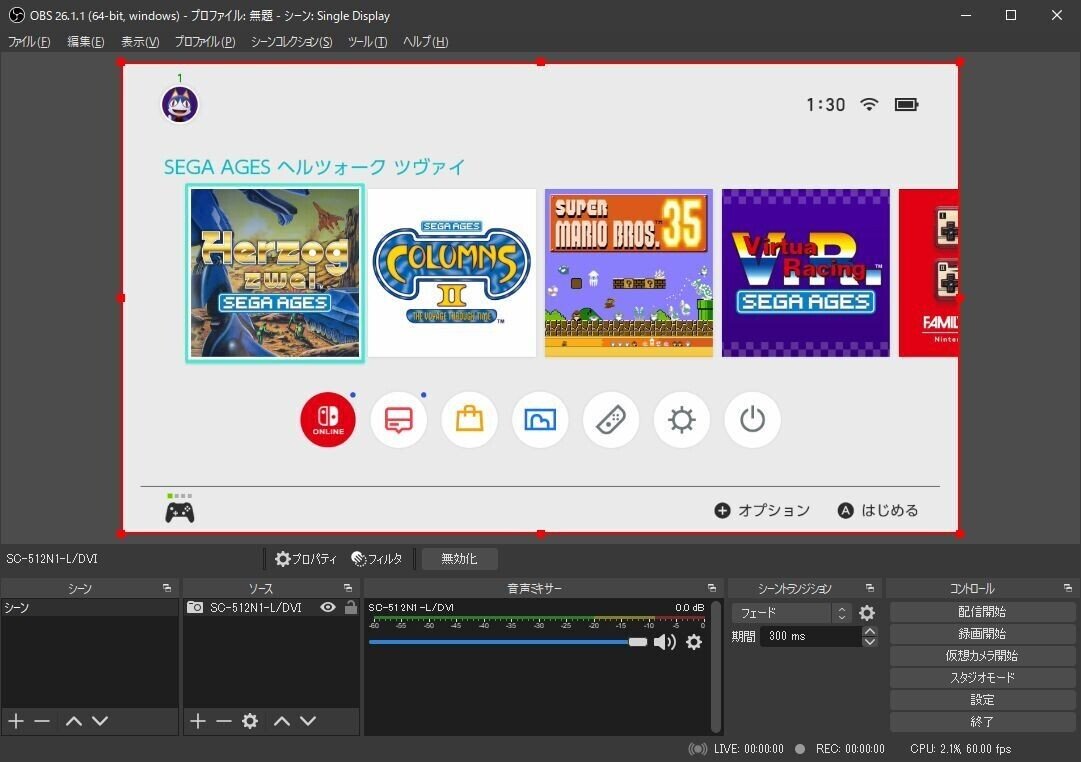Screen dimensions: 1081x762
Task: Select the Virtua Racing game tile
Action: (x=806, y=273)
